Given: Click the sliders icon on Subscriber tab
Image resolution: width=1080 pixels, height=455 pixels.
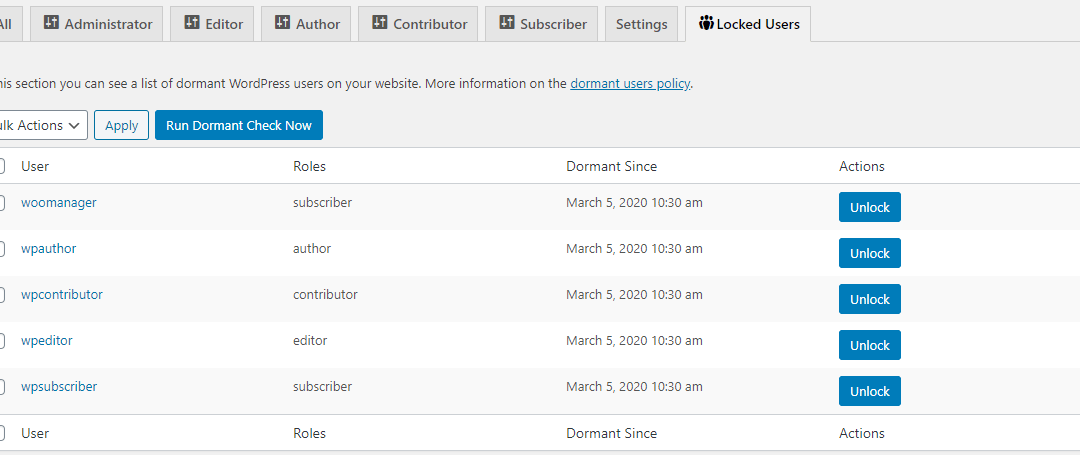Looking at the screenshot, I should pos(507,23).
